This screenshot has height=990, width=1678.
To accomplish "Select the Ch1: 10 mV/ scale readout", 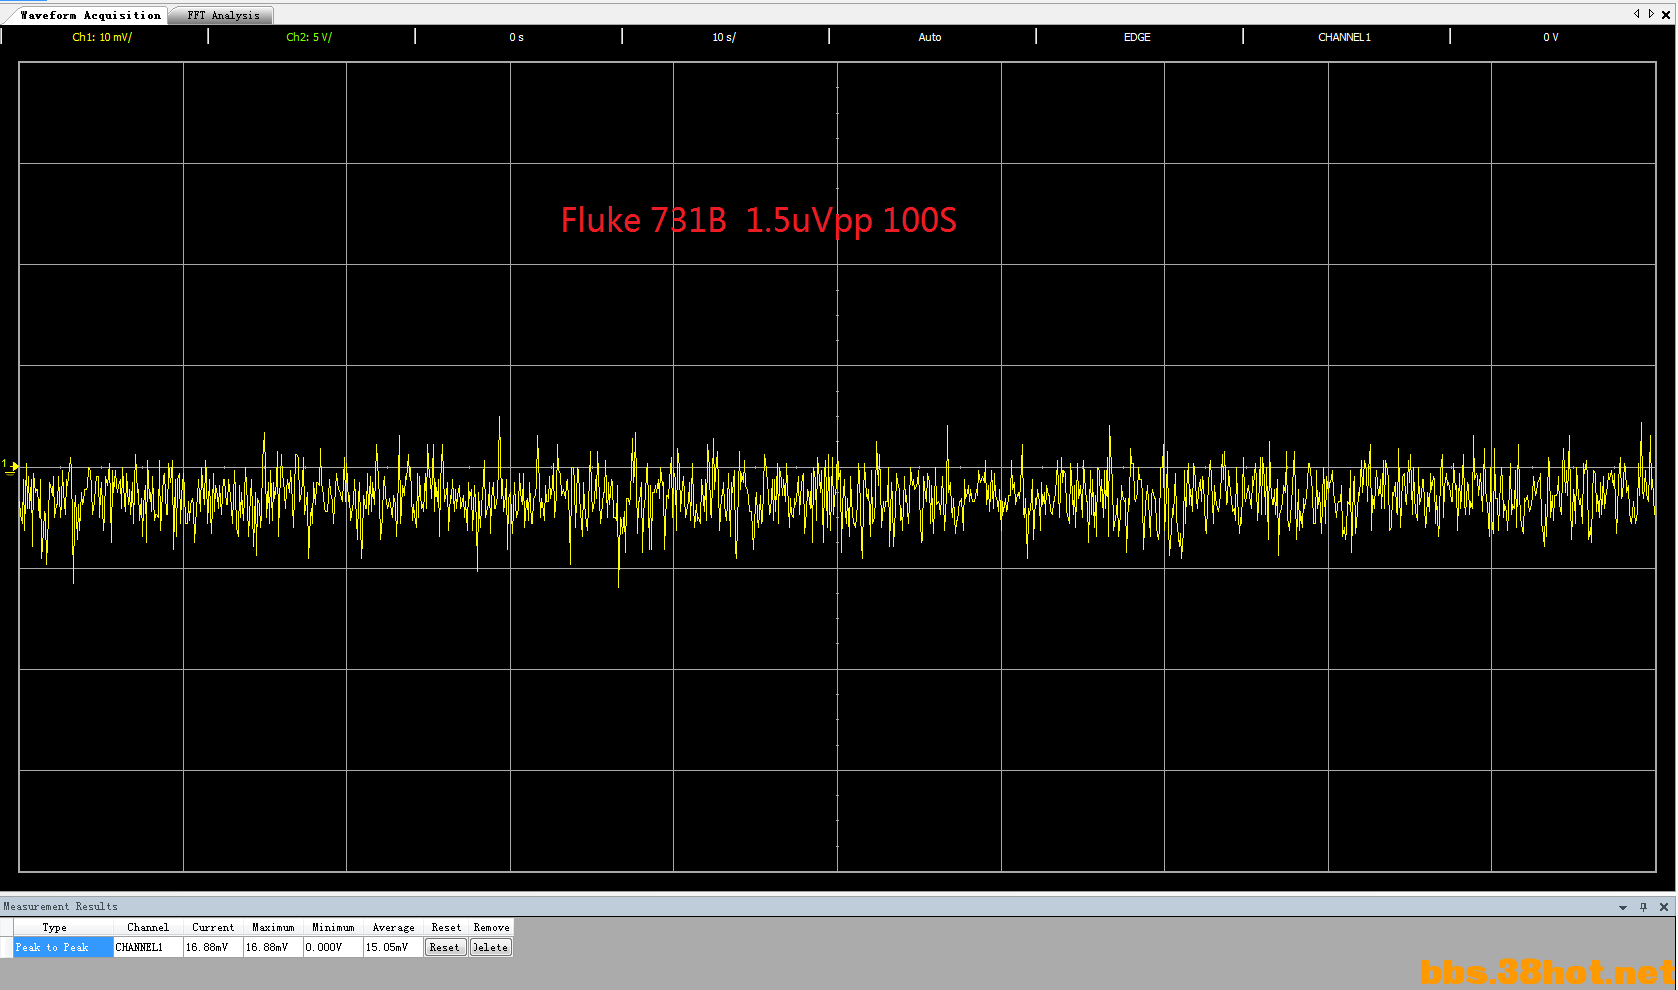I will click(x=102, y=37).
